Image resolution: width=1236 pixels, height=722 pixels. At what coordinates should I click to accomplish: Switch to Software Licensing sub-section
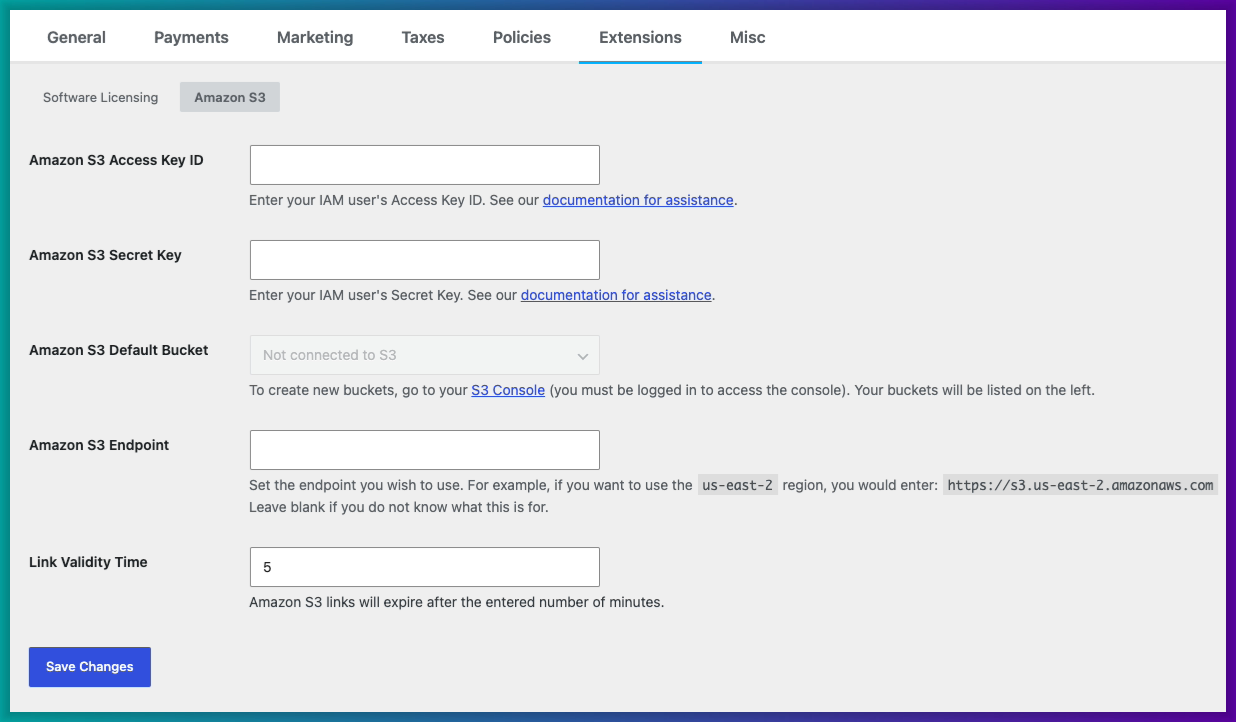click(x=100, y=97)
